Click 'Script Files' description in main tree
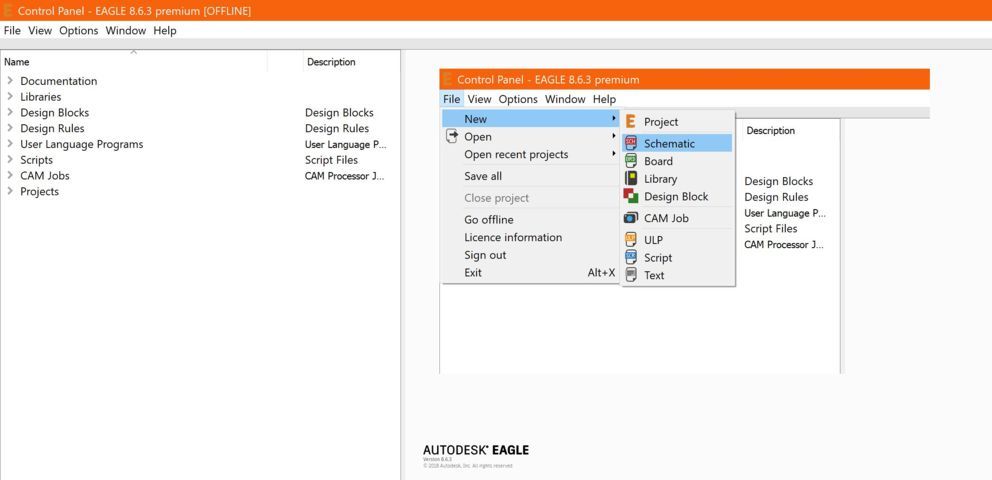 click(332, 159)
